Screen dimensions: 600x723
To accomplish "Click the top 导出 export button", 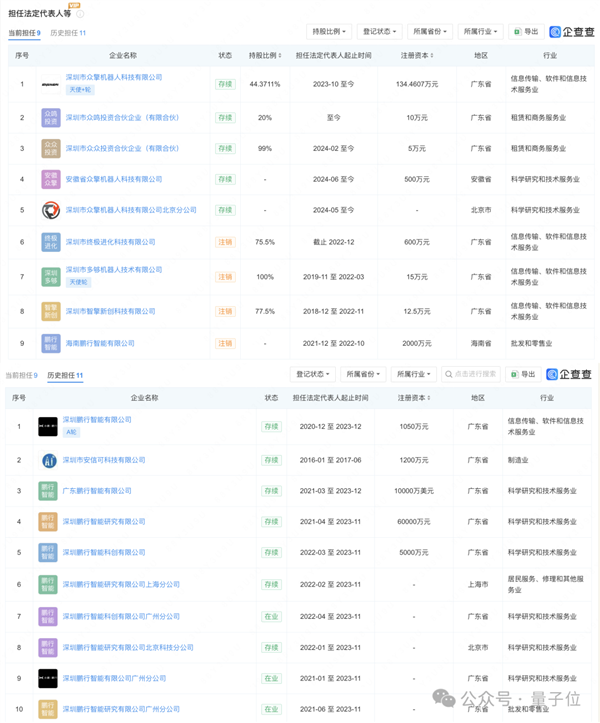I will 526,33.
